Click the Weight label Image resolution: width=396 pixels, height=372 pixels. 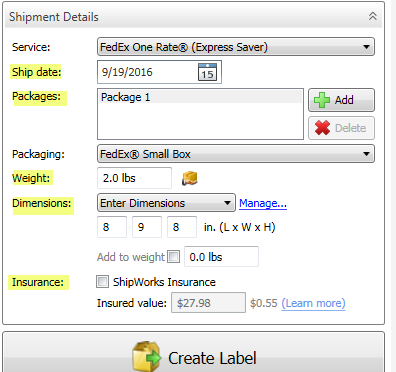(31, 178)
